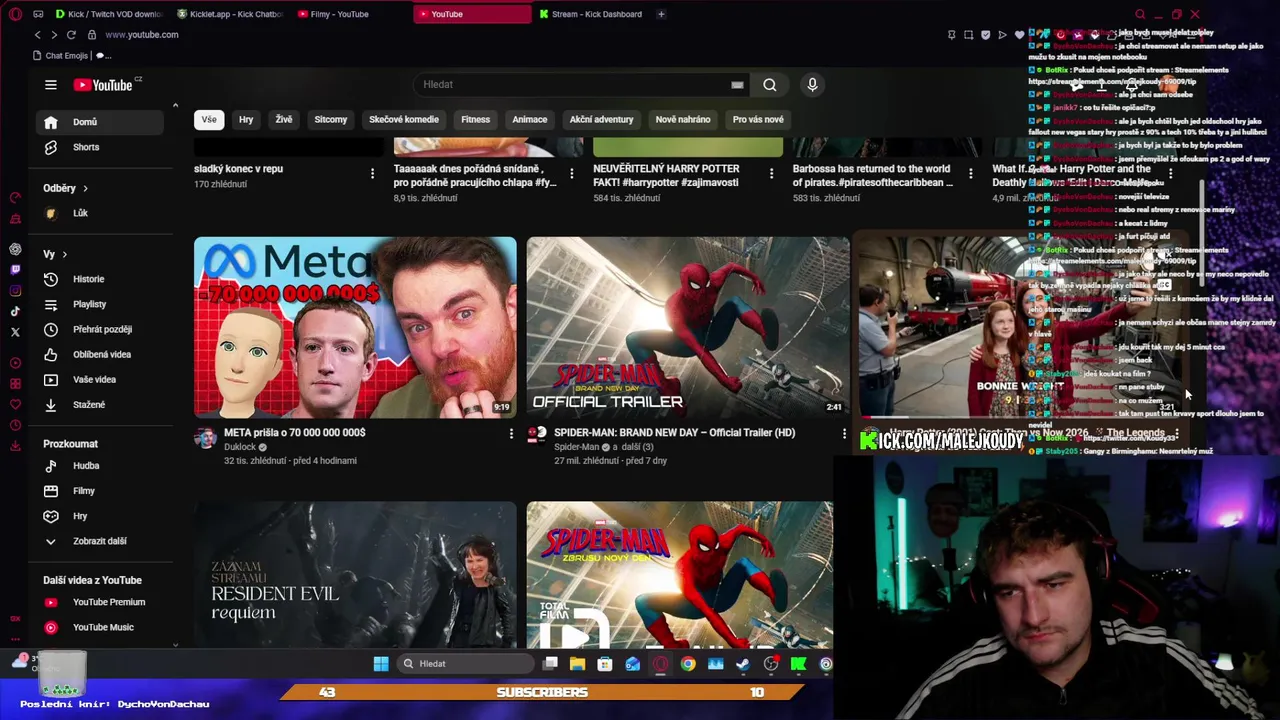Open a new browser tab with plus button
This screenshot has height=720, width=1280.
661,14
